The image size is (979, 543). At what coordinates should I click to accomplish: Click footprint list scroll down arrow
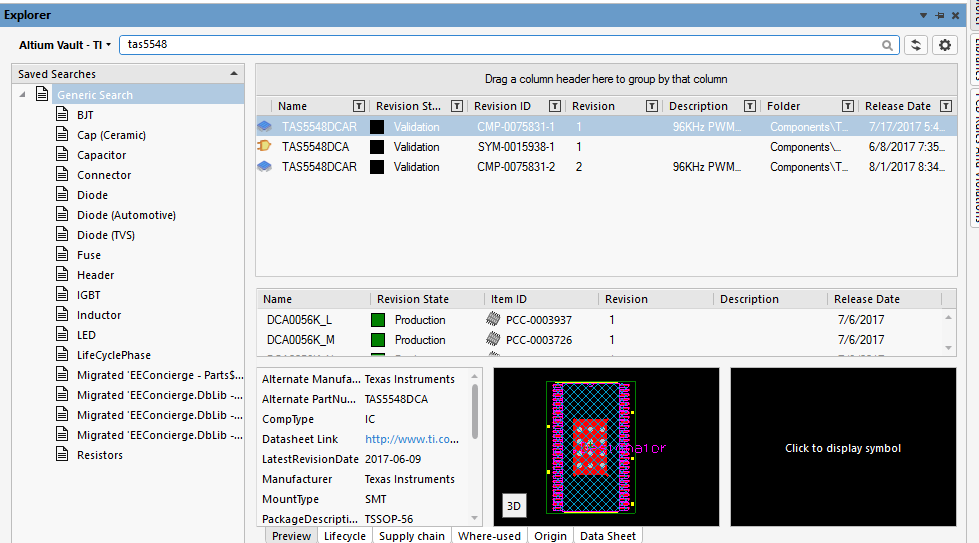pyautogui.click(x=948, y=348)
